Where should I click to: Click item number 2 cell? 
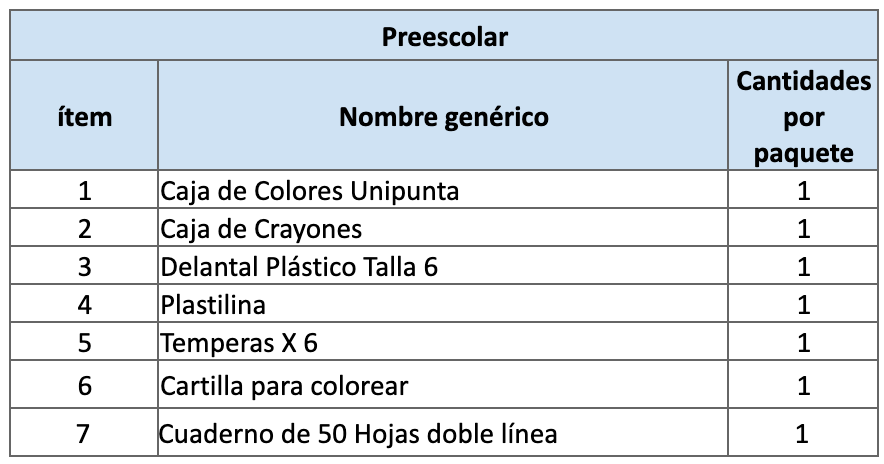tap(84, 229)
